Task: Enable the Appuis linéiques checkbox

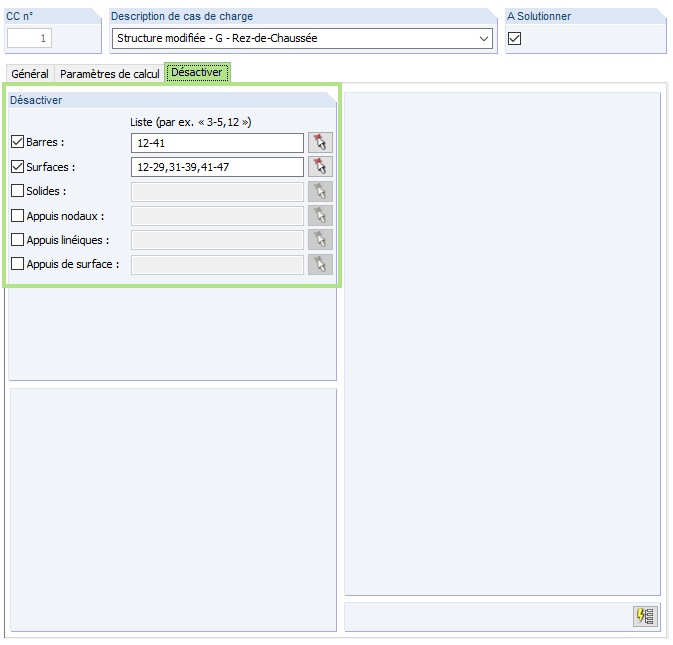Action: 17,239
